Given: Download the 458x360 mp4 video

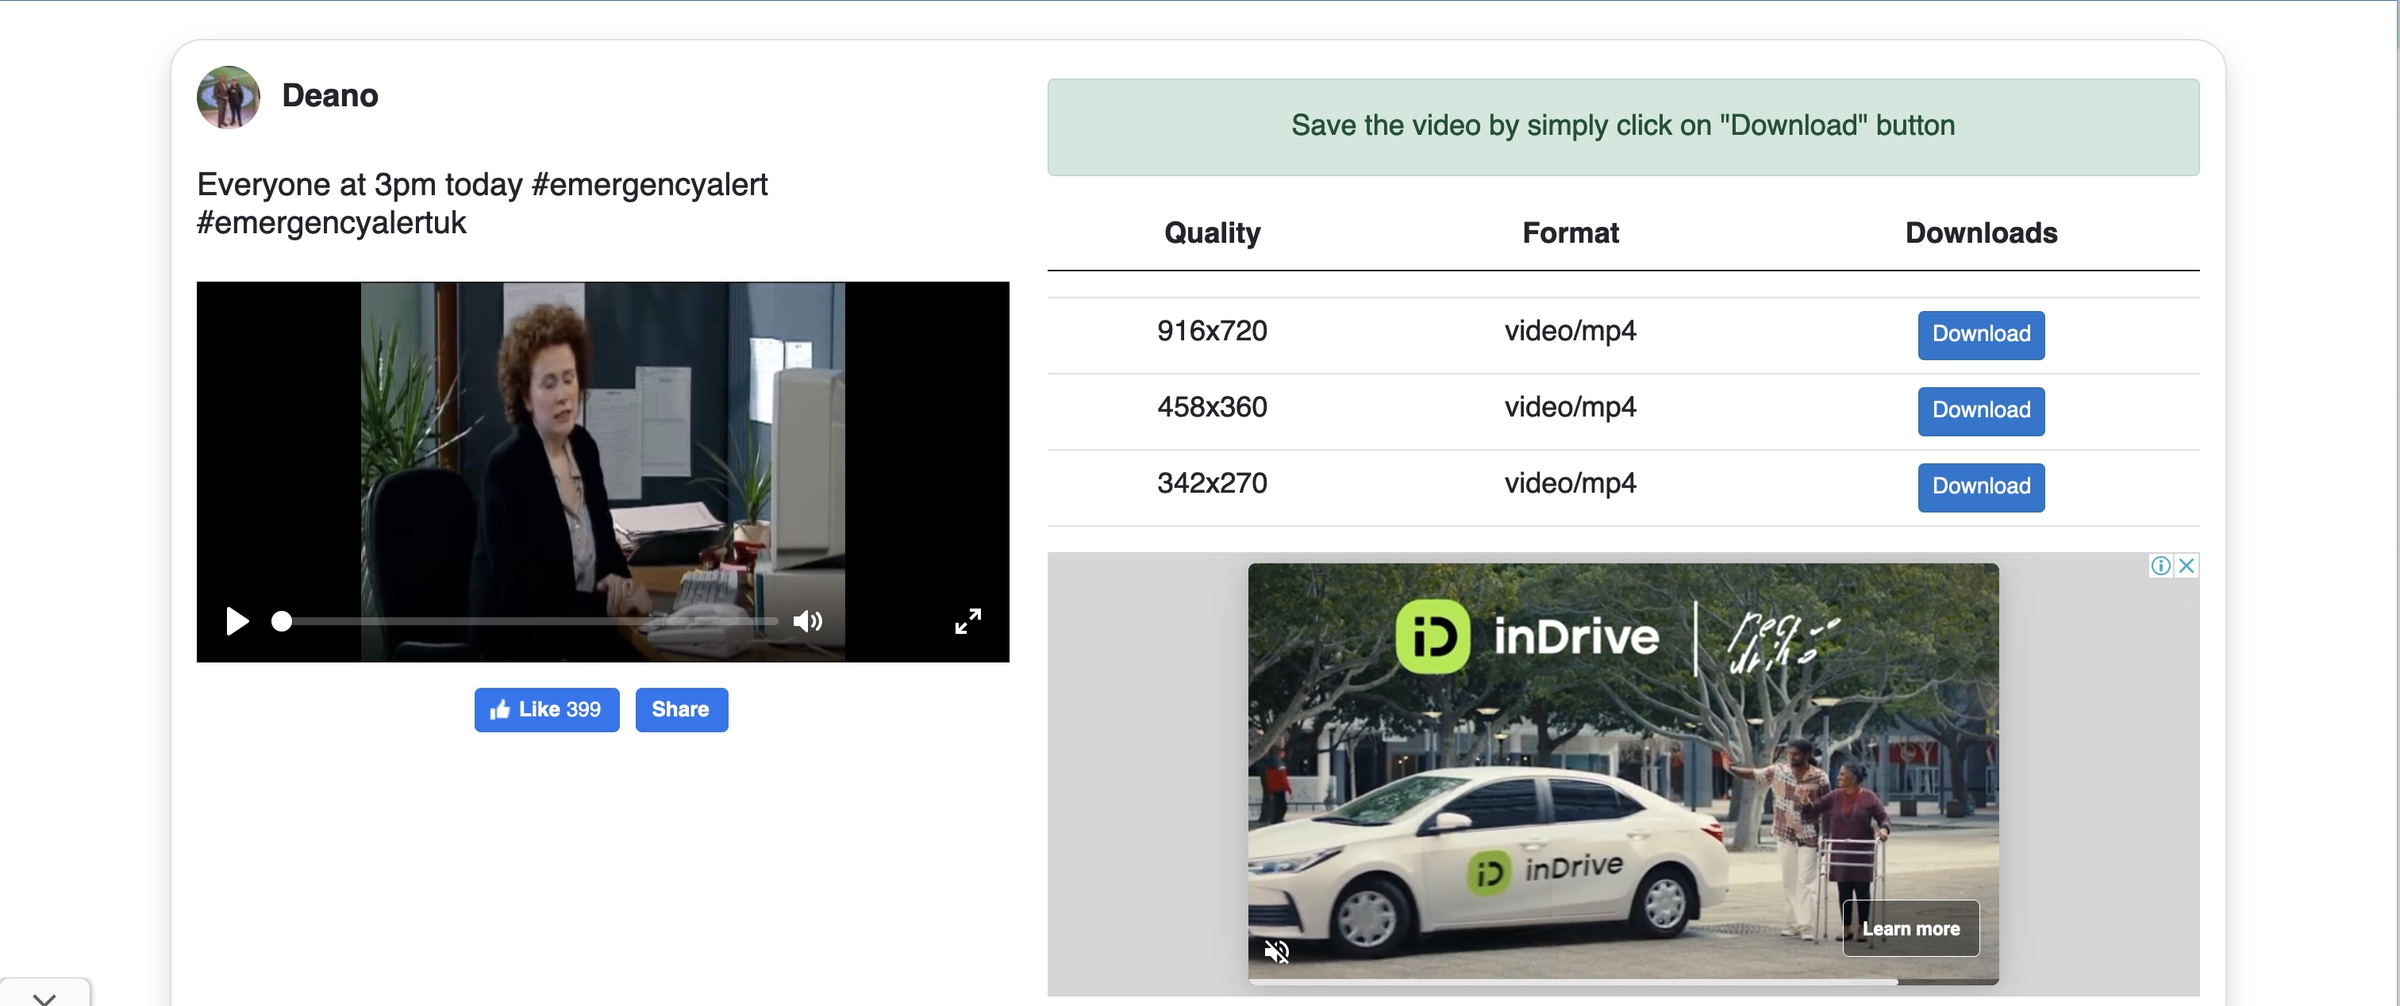Looking at the screenshot, I should [x=1980, y=410].
